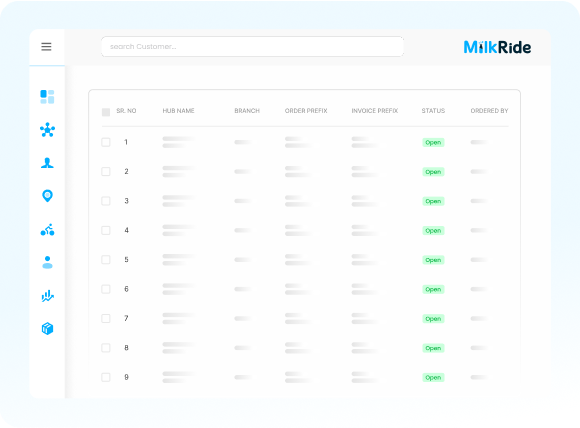580x428 pixels.
Task: Click the MilkRide logo
Action: coord(497,47)
